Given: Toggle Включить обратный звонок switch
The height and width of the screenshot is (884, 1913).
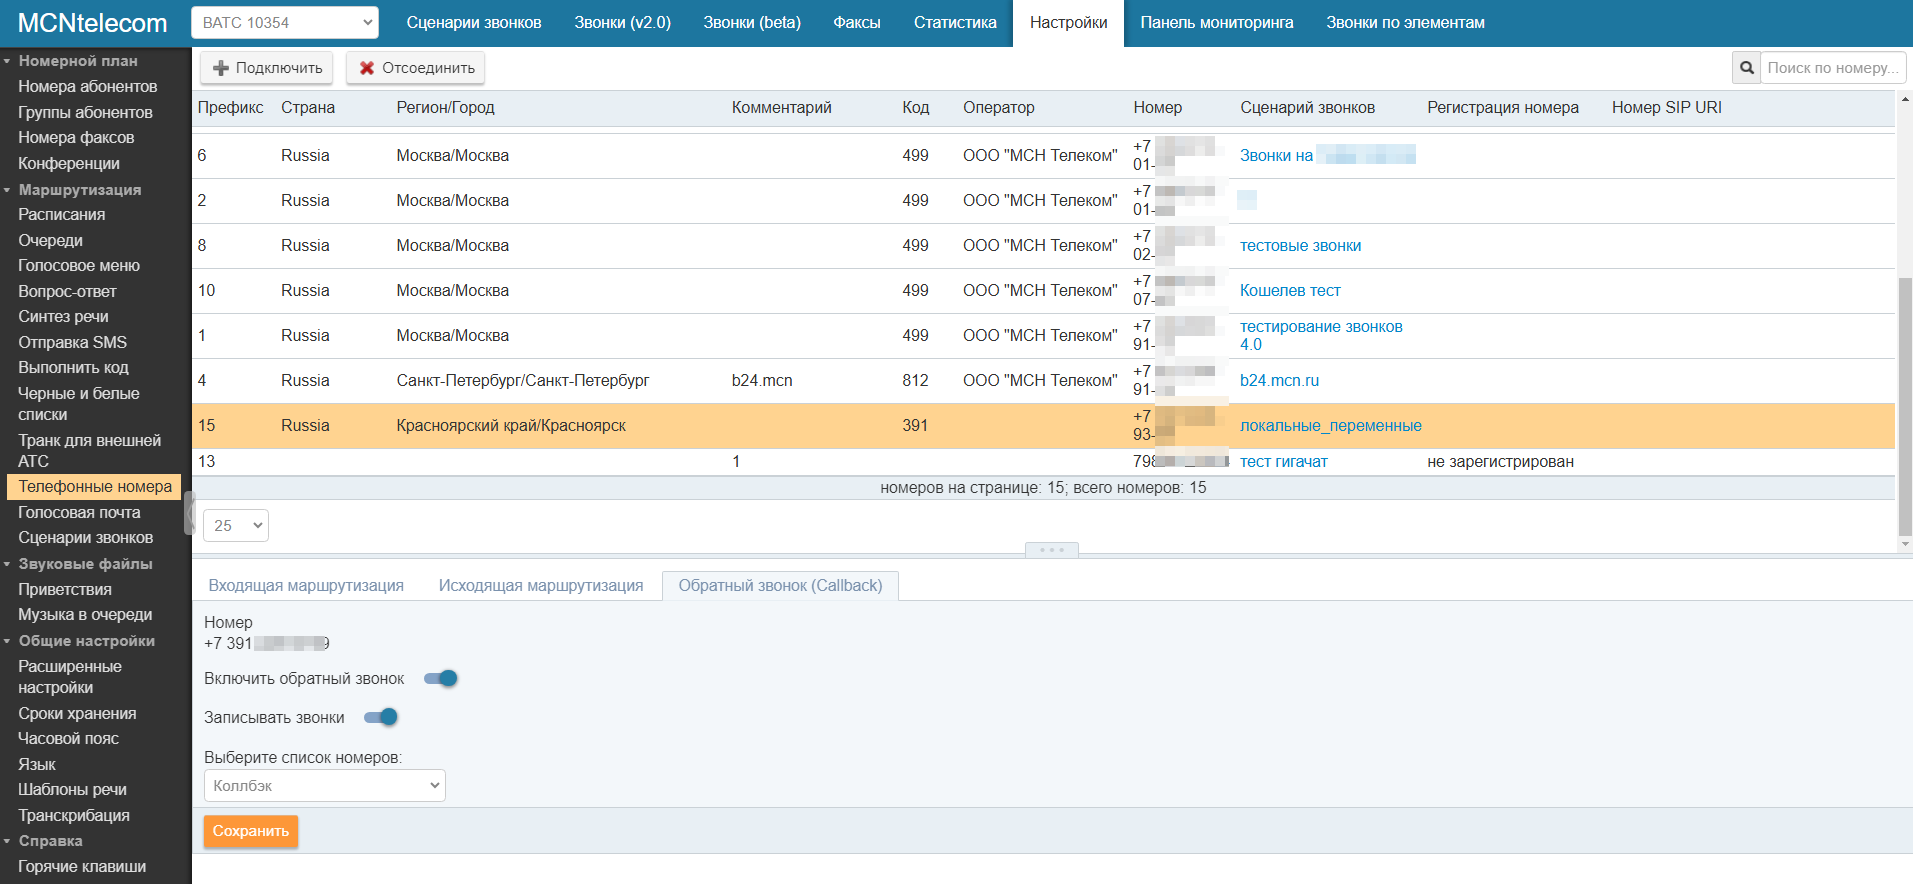Looking at the screenshot, I should coord(441,679).
